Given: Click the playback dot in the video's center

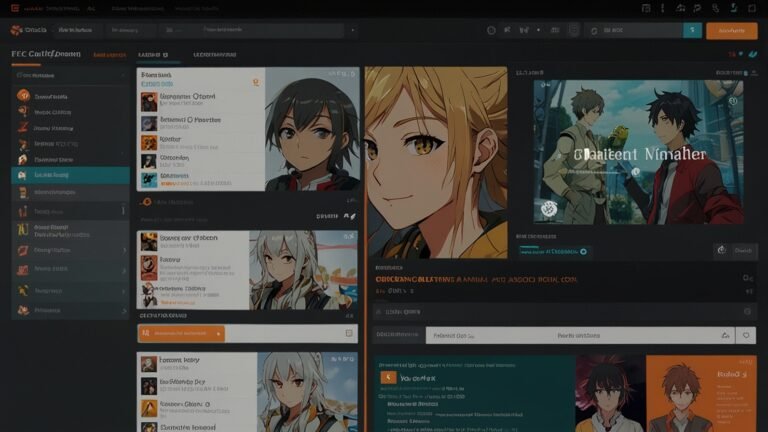Looking at the screenshot, I should point(636,171).
